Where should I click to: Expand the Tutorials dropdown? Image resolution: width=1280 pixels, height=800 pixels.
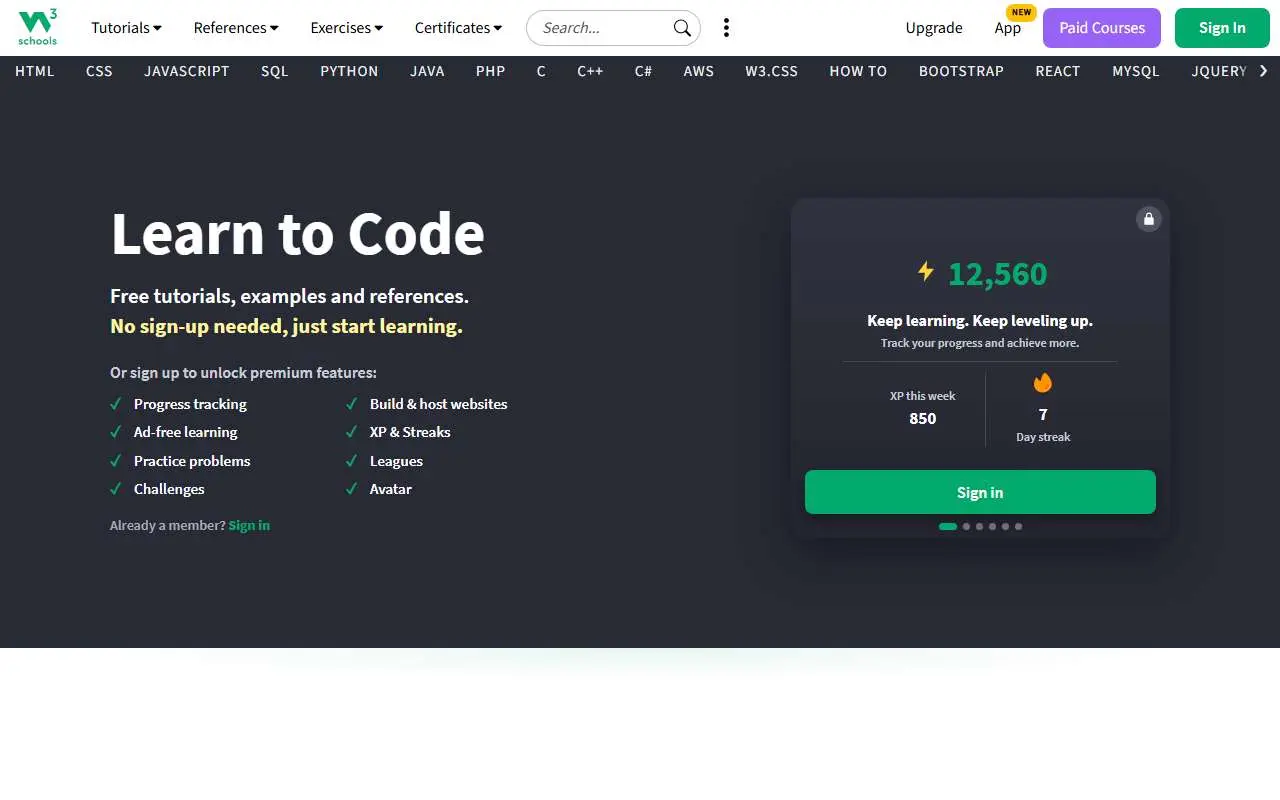tap(126, 28)
